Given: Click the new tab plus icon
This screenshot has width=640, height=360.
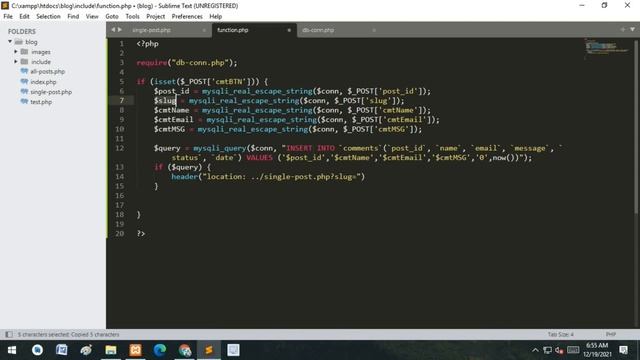Looking at the screenshot, I should point(622,29).
